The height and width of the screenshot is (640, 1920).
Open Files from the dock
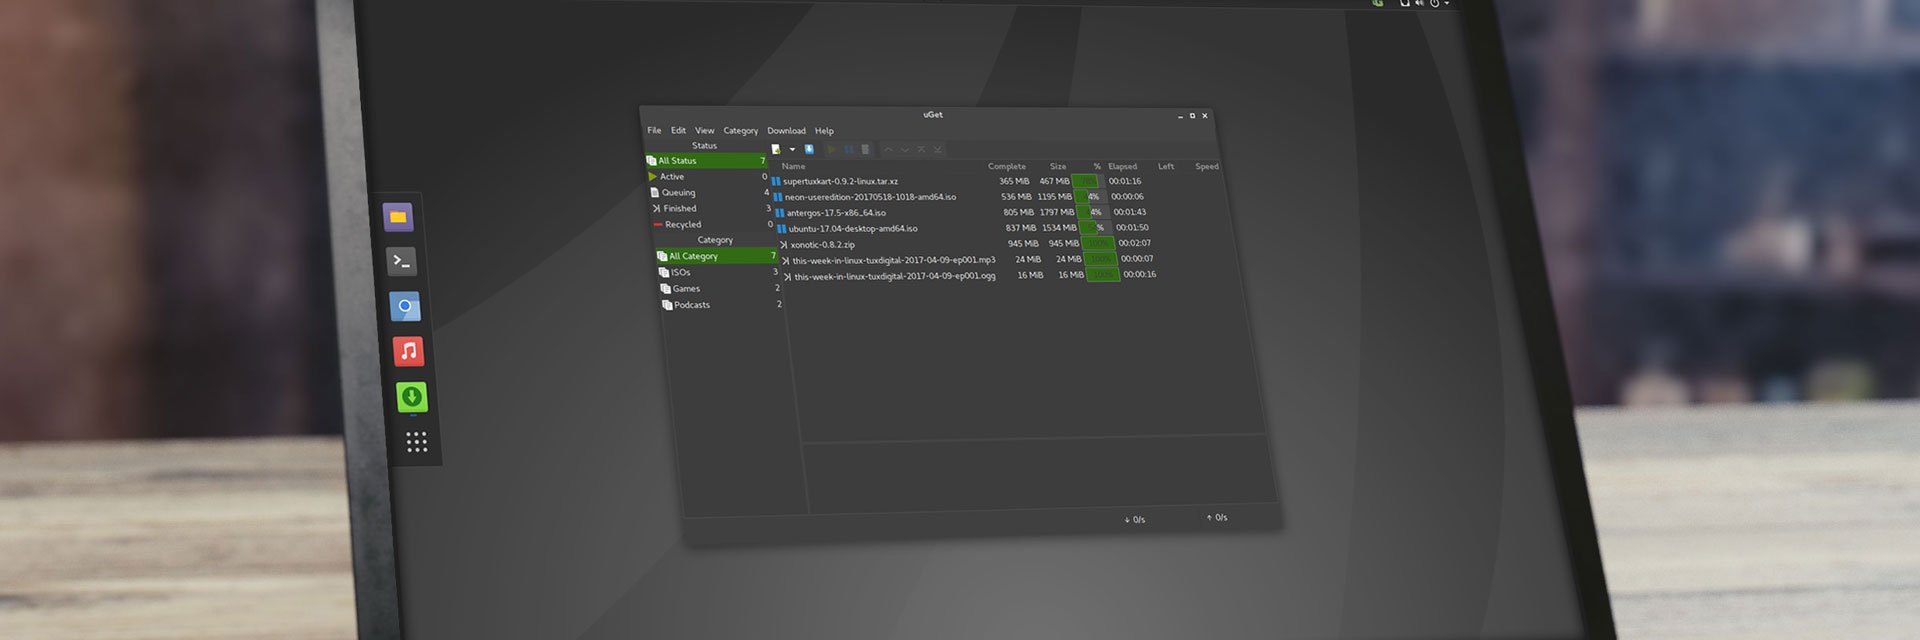[398, 217]
